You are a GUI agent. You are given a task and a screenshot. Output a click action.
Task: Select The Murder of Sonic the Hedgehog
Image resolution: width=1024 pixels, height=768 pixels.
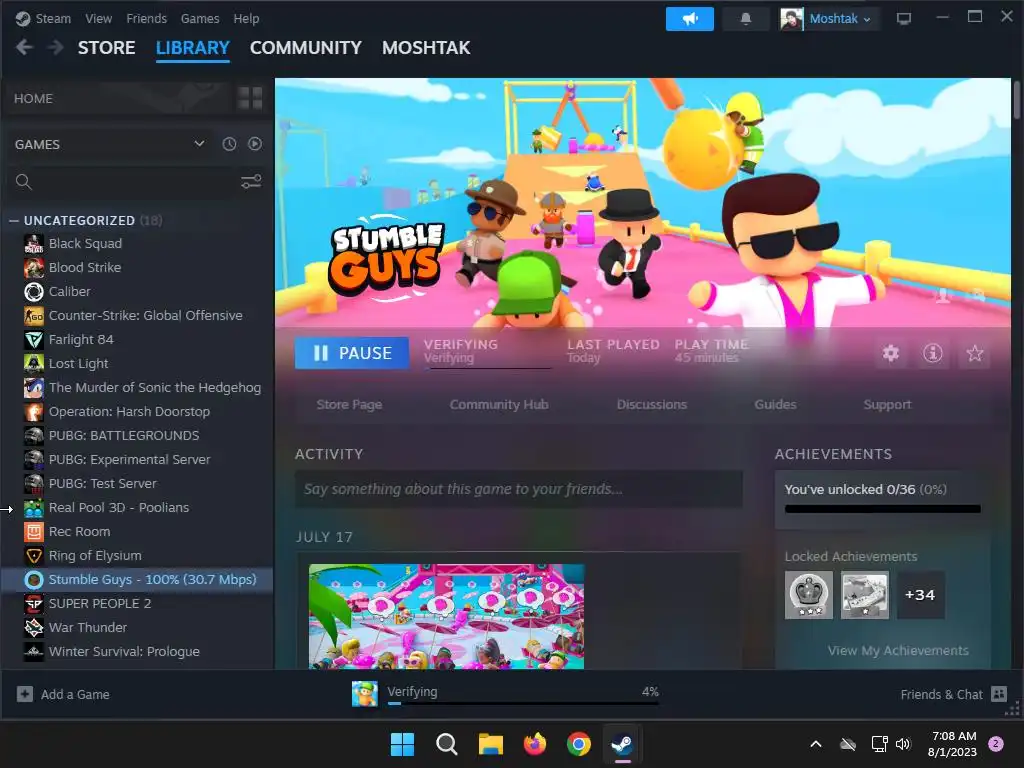155,388
